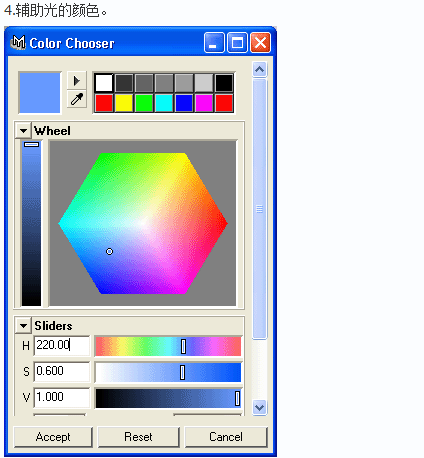Pick the darkest gray palette swatch

124,83
